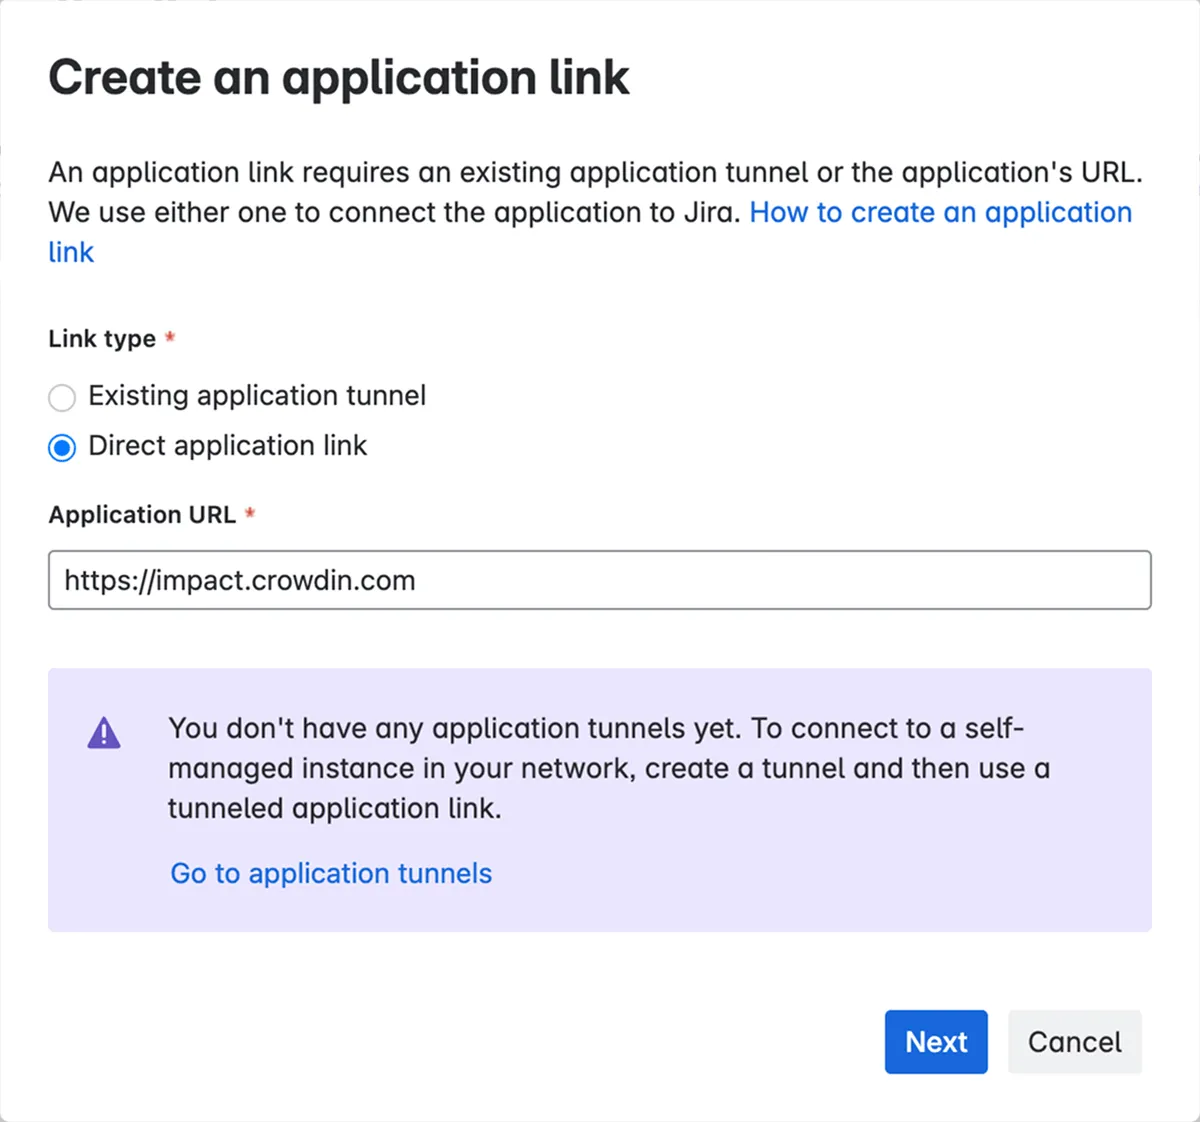
Task: Click the Next button to proceed
Action: pyautogui.click(x=935, y=1042)
